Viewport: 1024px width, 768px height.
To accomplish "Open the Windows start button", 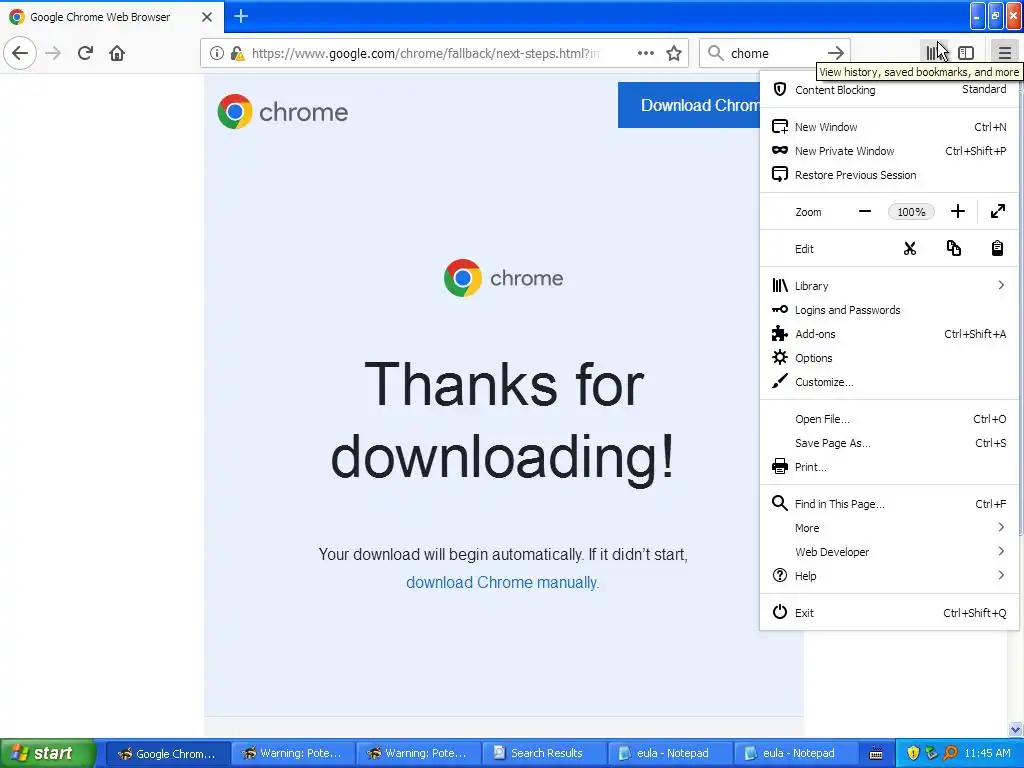I will 47,753.
